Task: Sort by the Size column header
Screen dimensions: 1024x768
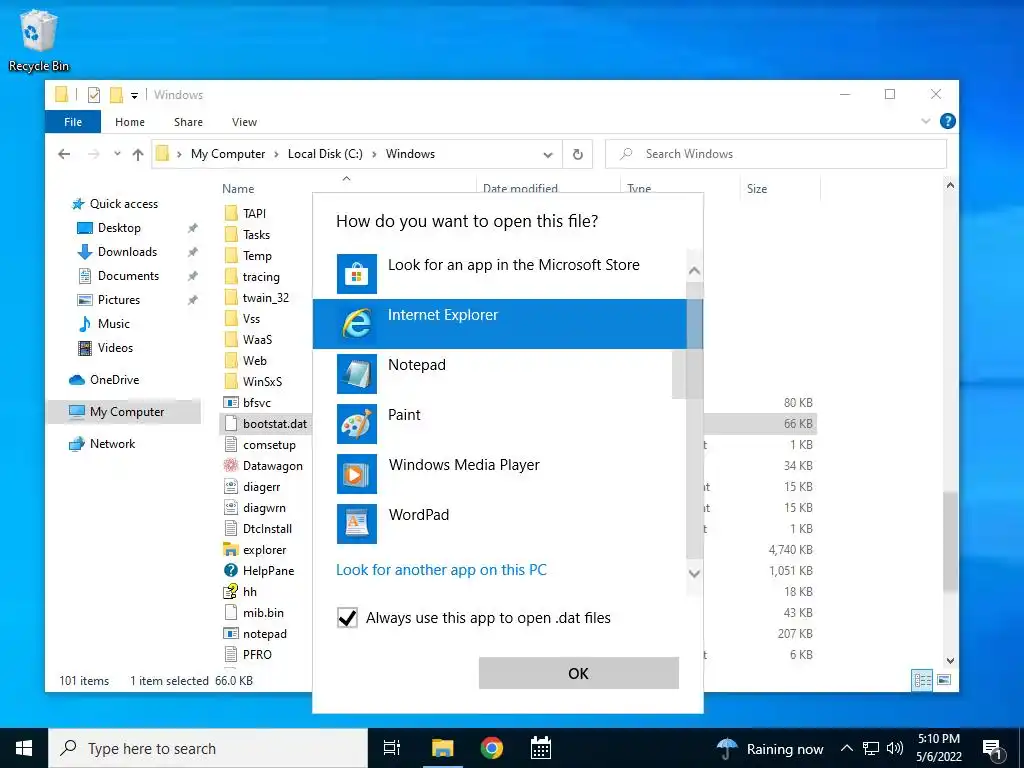Action: pyautogui.click(x=757, y=189)
